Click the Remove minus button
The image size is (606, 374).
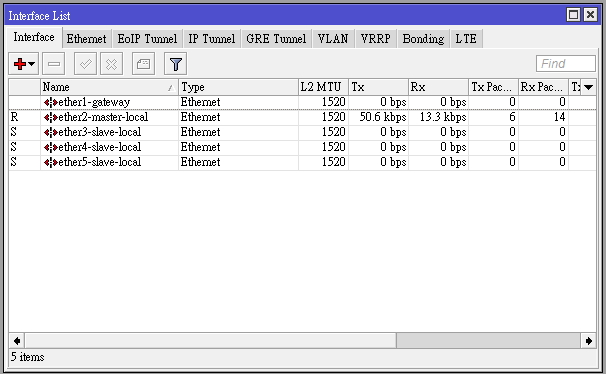click(x=53, y=64)
